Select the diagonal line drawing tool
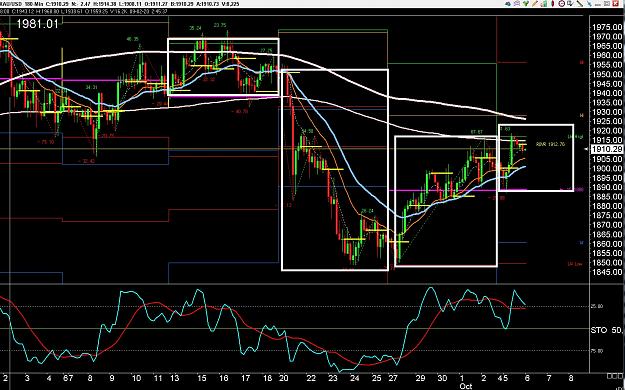Screen dimensions: 625x390 click(x=580, y=4)
